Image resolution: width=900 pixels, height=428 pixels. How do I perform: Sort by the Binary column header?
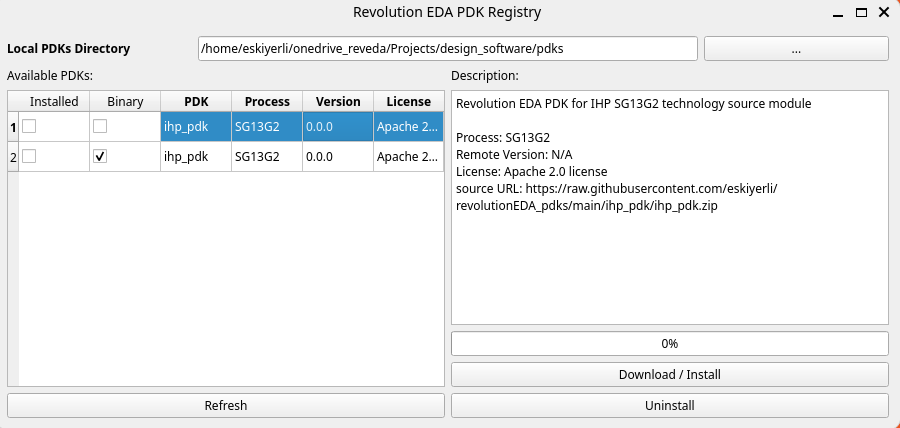(x=125, y=102)
